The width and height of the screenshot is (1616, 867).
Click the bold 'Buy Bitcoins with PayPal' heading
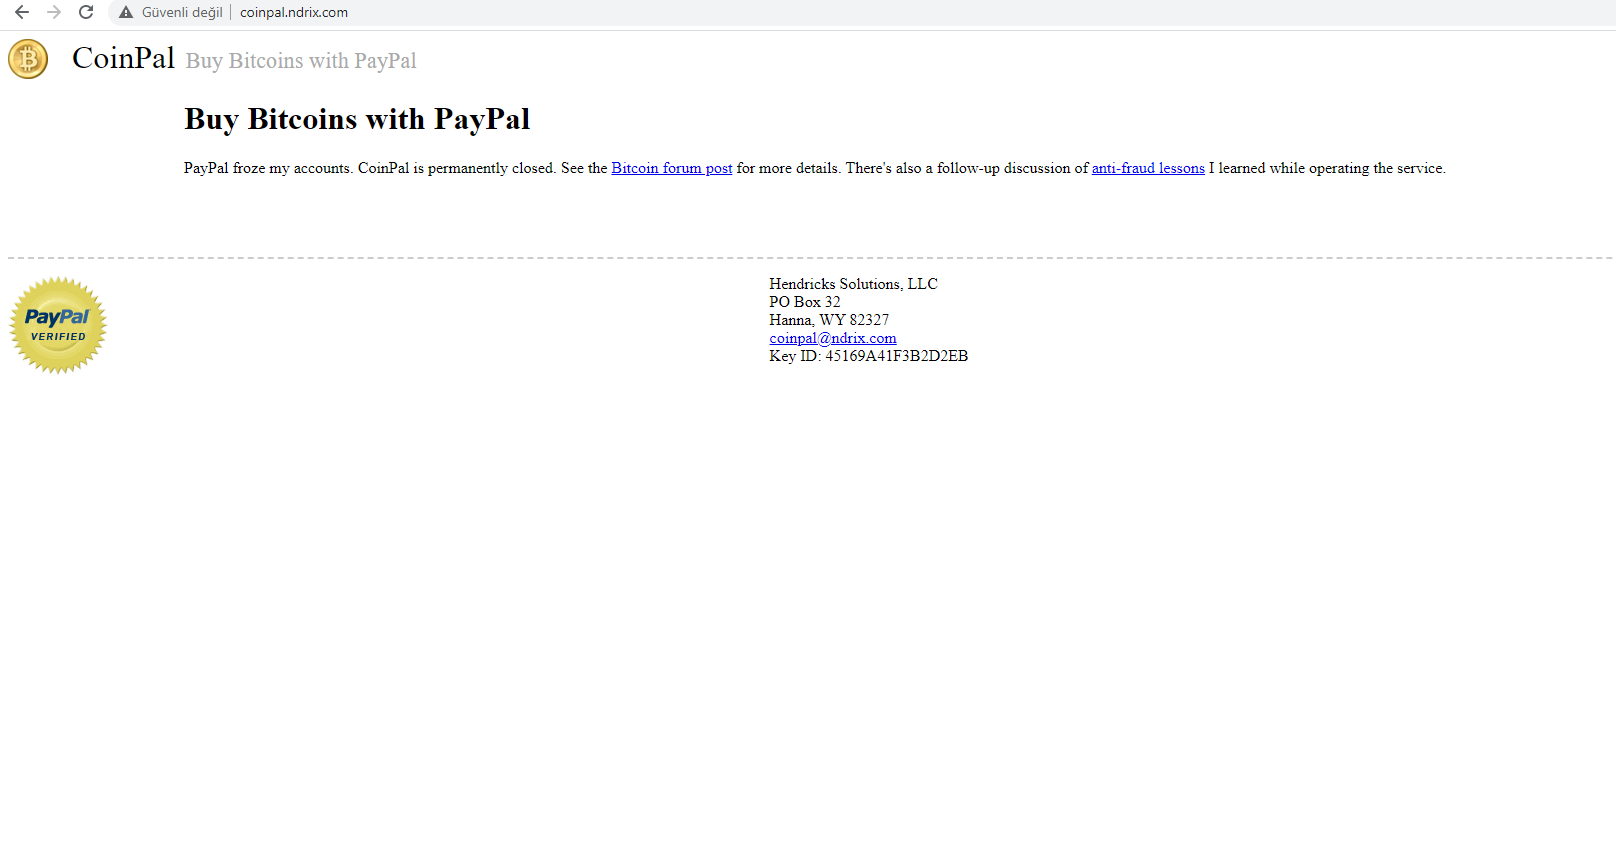point(357,119)
